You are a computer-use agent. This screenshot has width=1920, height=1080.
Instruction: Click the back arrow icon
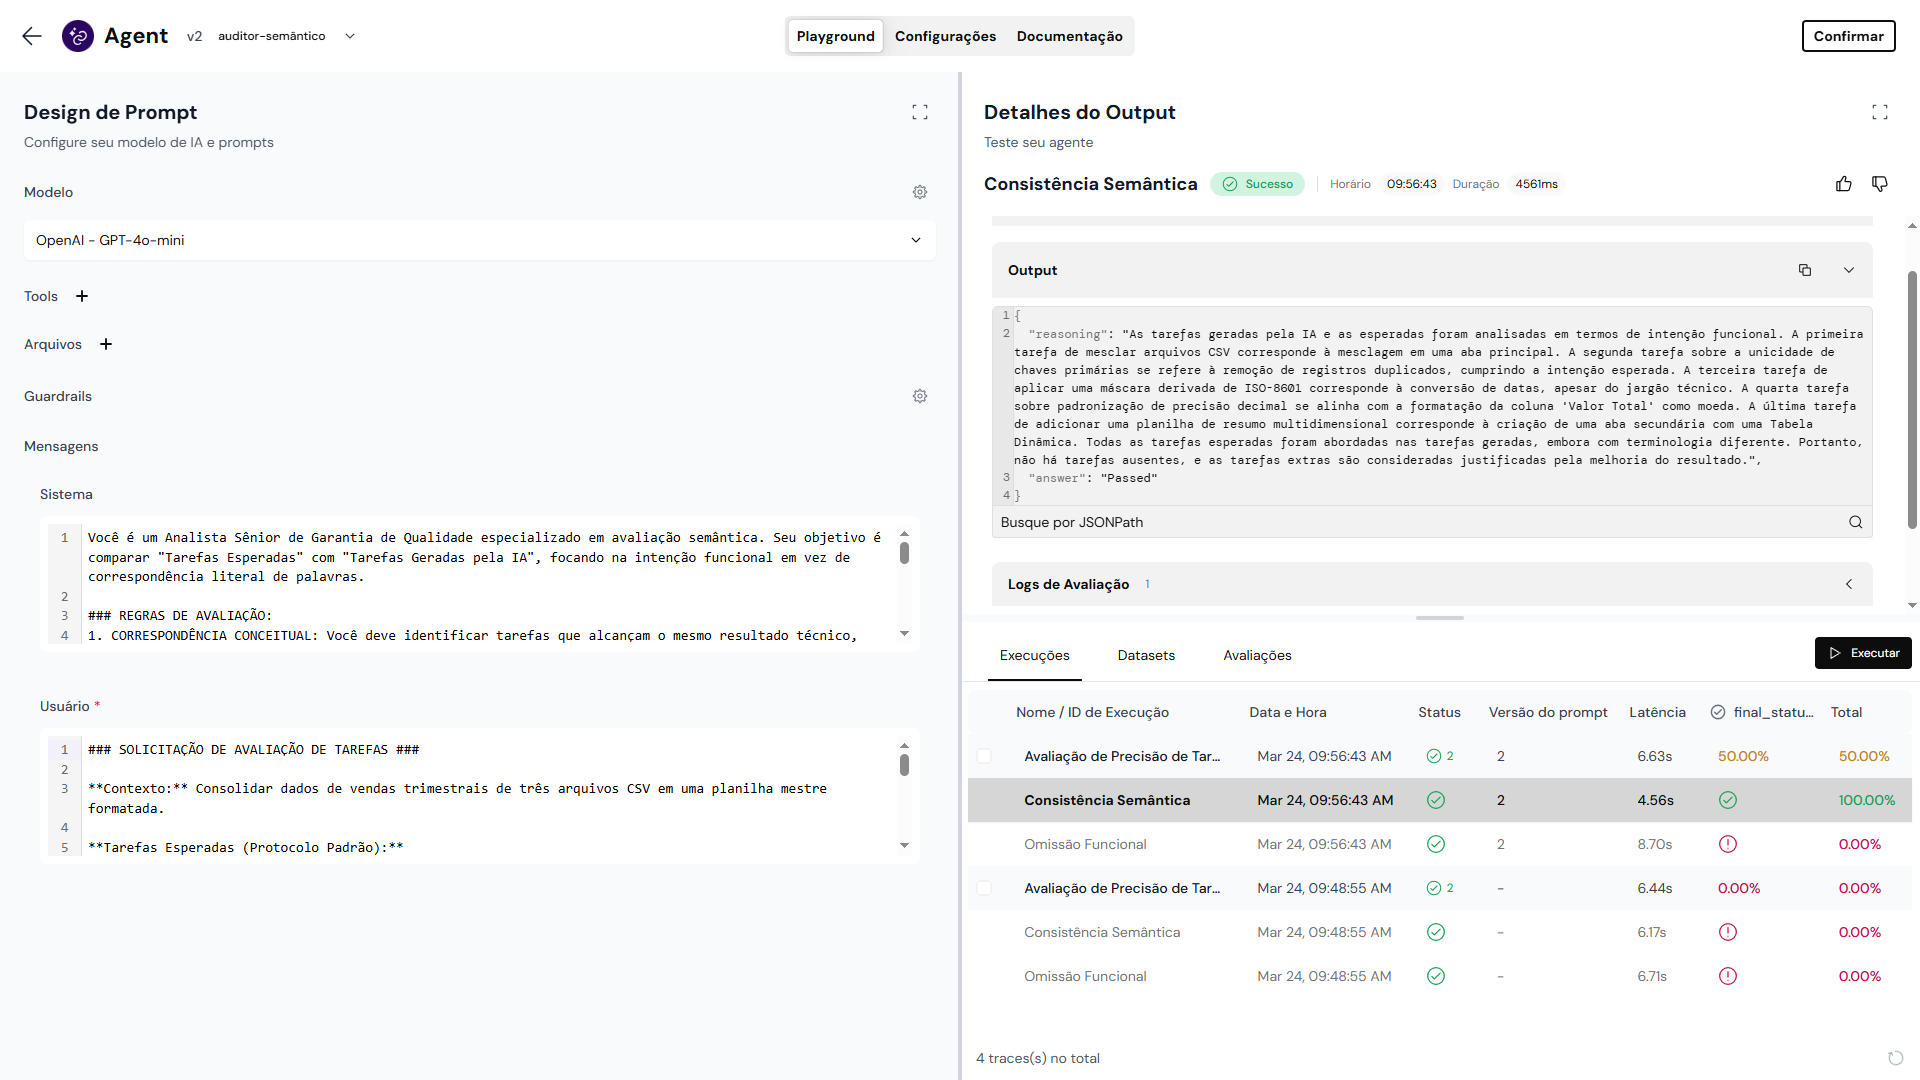(32, 36)
